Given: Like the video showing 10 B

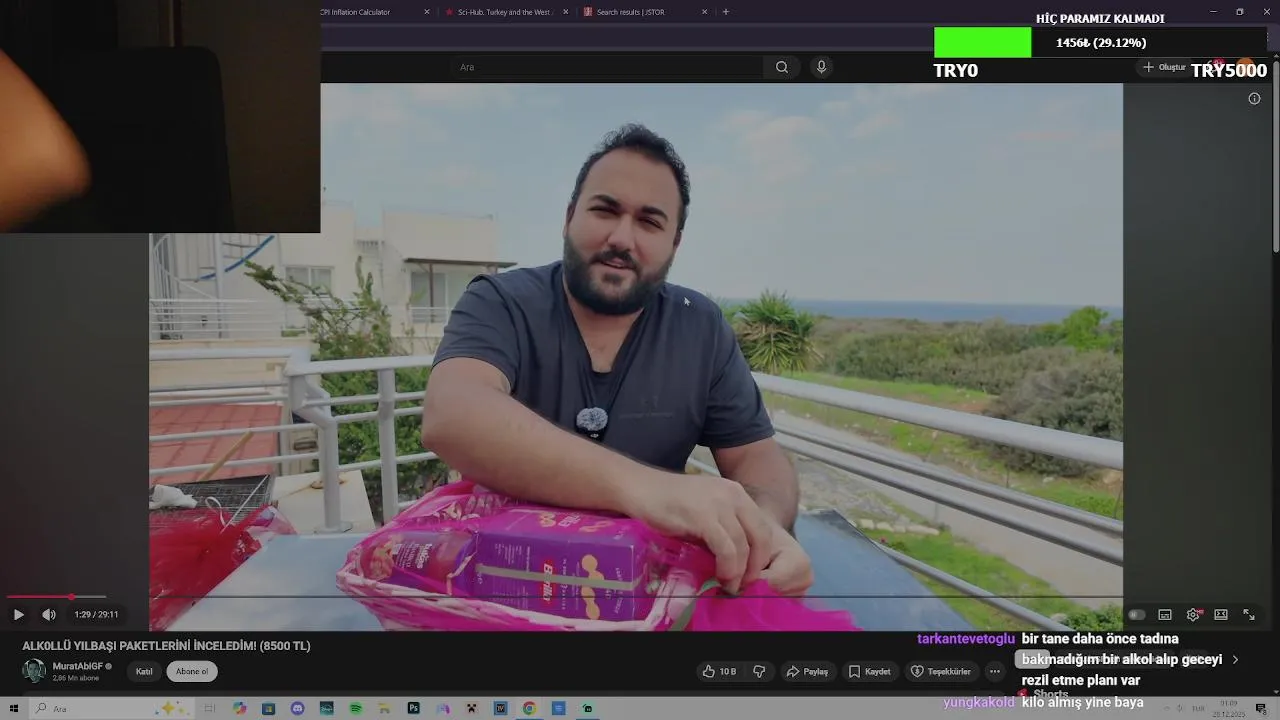Looking at the screenshot, I should coord(719,671).
